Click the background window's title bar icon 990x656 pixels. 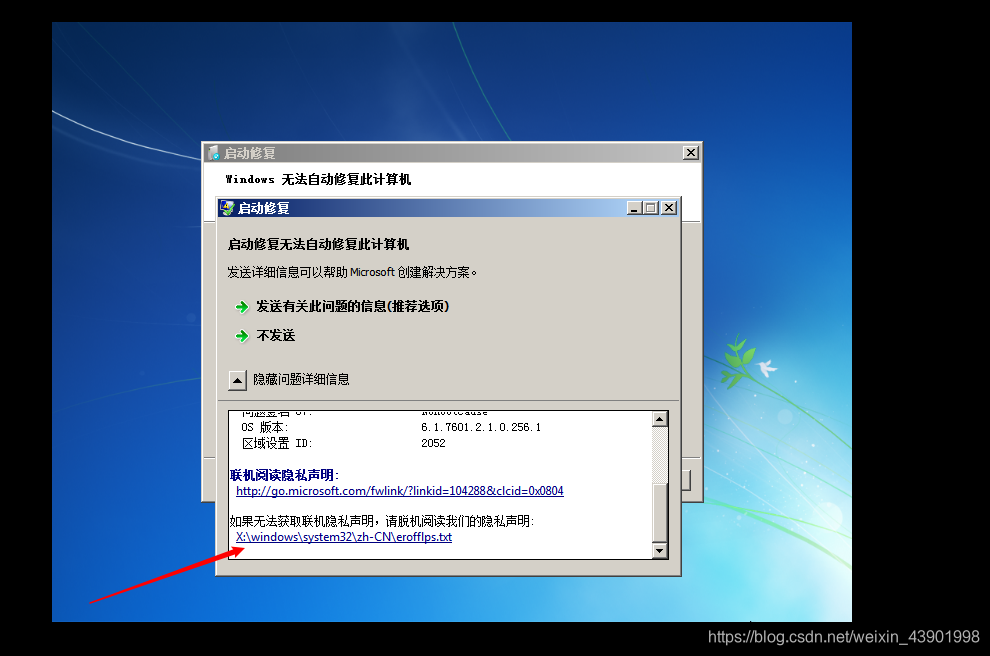click(213, 153)
